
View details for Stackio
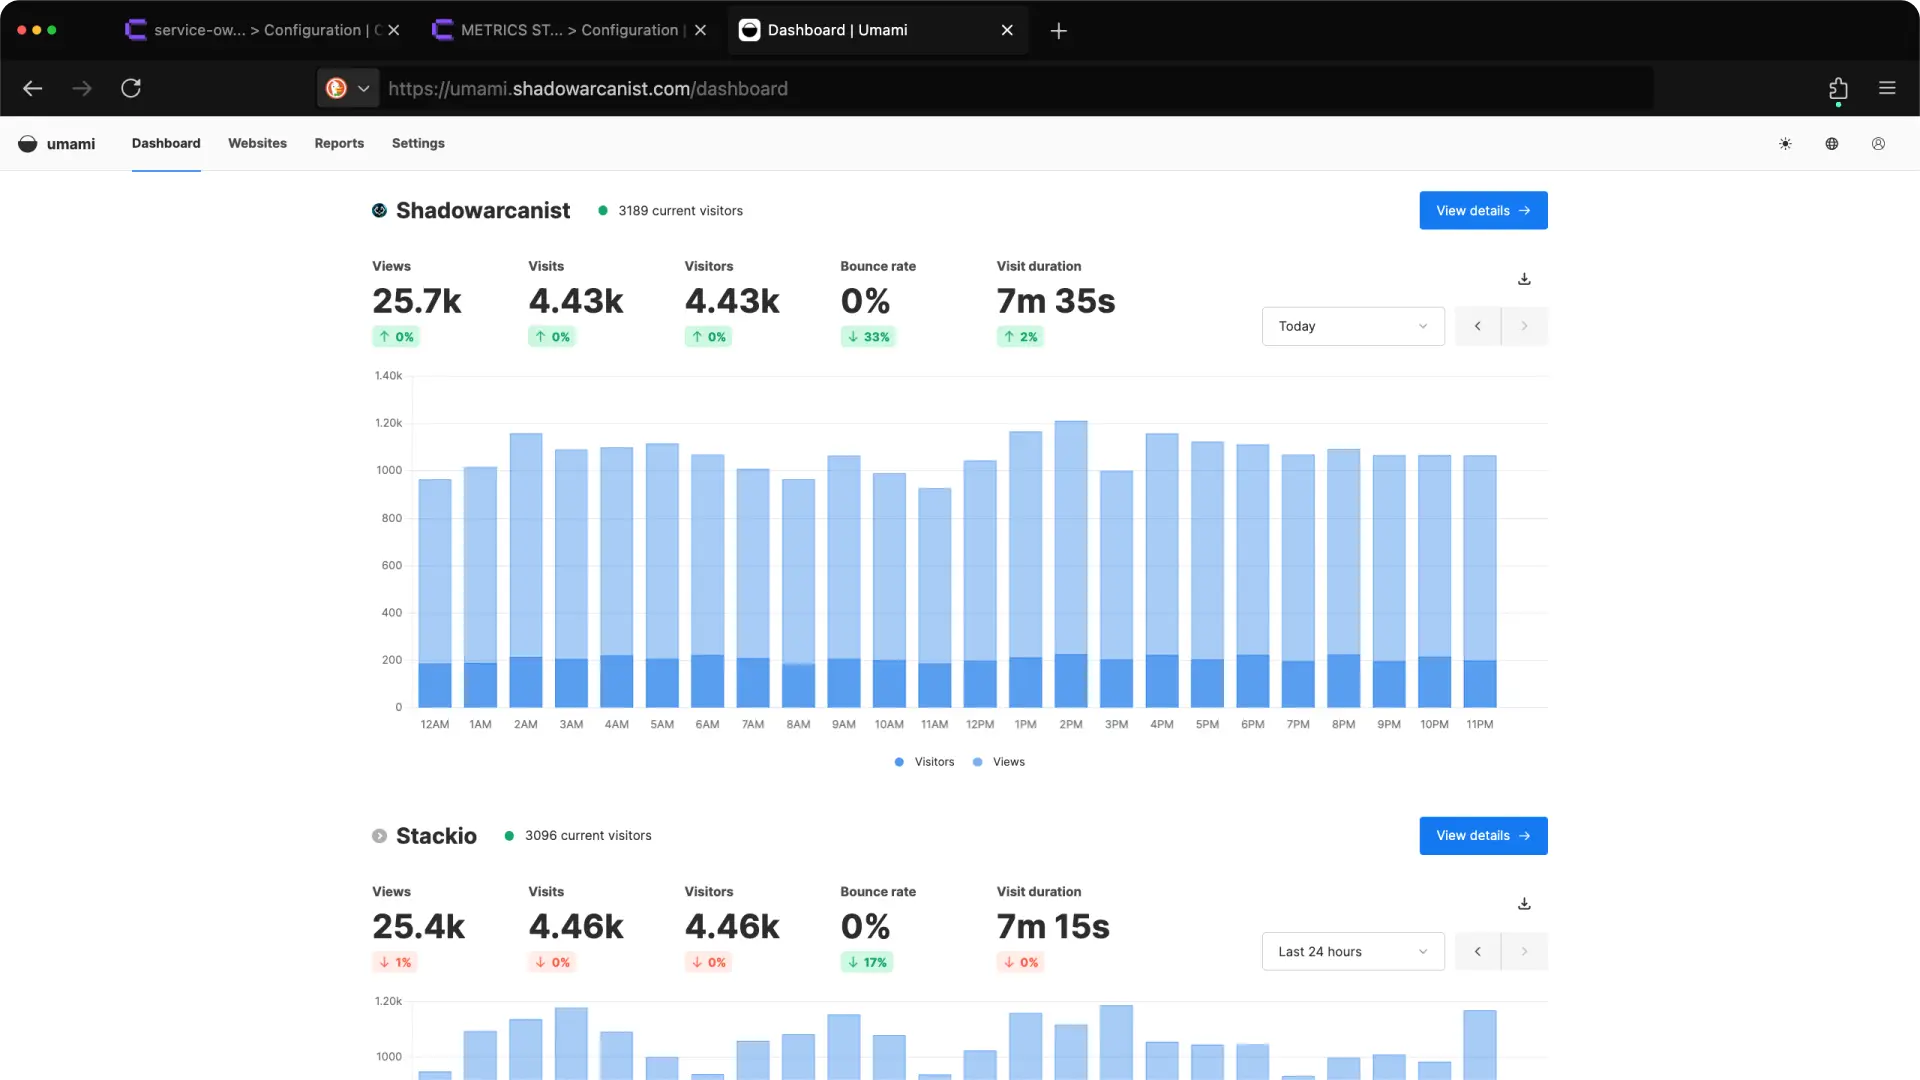coord(1483,835)
